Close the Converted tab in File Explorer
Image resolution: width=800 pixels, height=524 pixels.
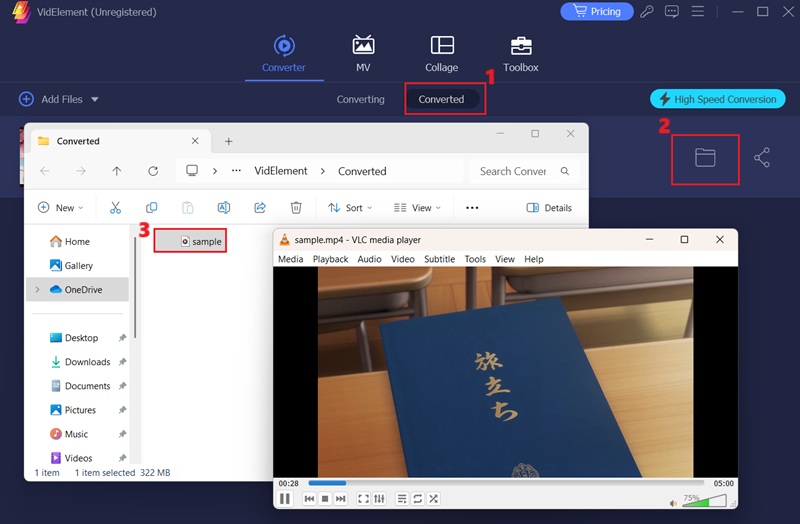click(195, 141)
